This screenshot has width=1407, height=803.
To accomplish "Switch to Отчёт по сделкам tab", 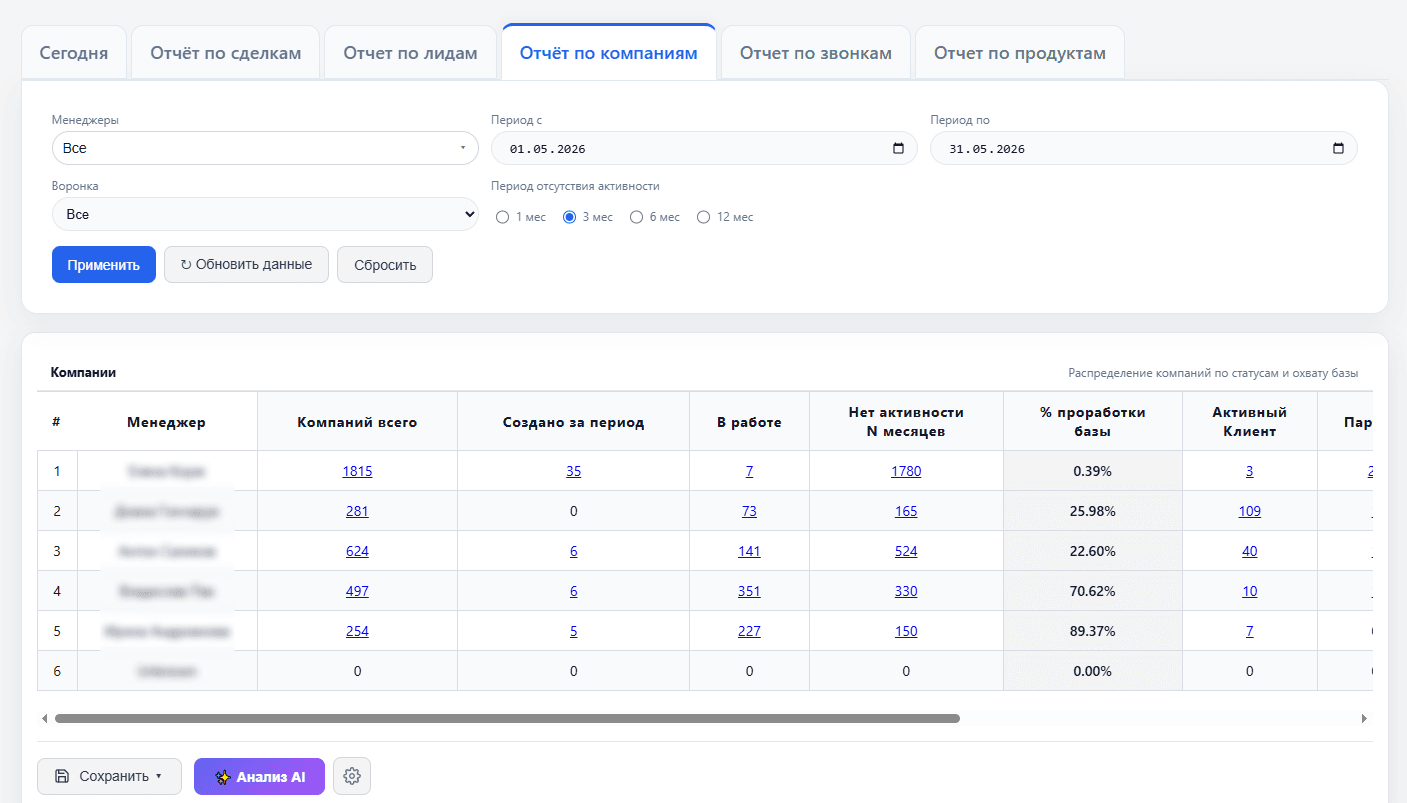I will click(226, 53).
